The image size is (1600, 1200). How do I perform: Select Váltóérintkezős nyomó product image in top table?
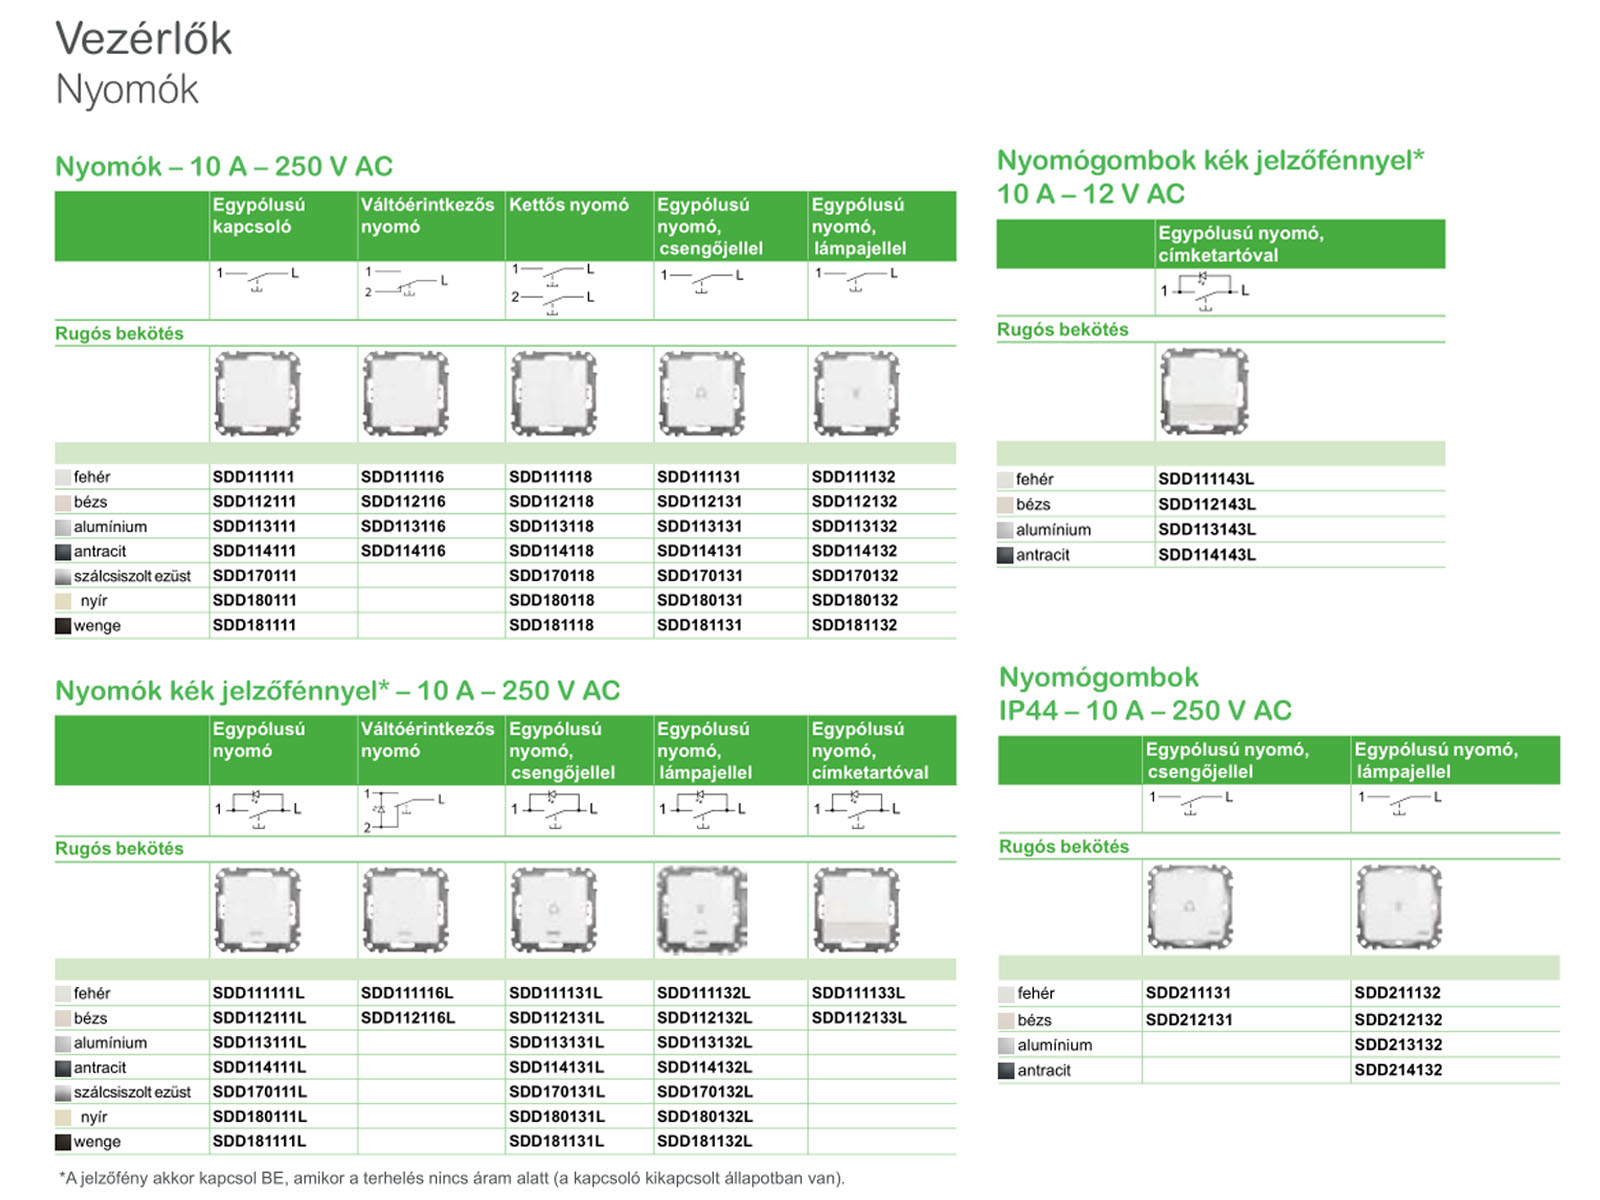click(x=406, y=394)
